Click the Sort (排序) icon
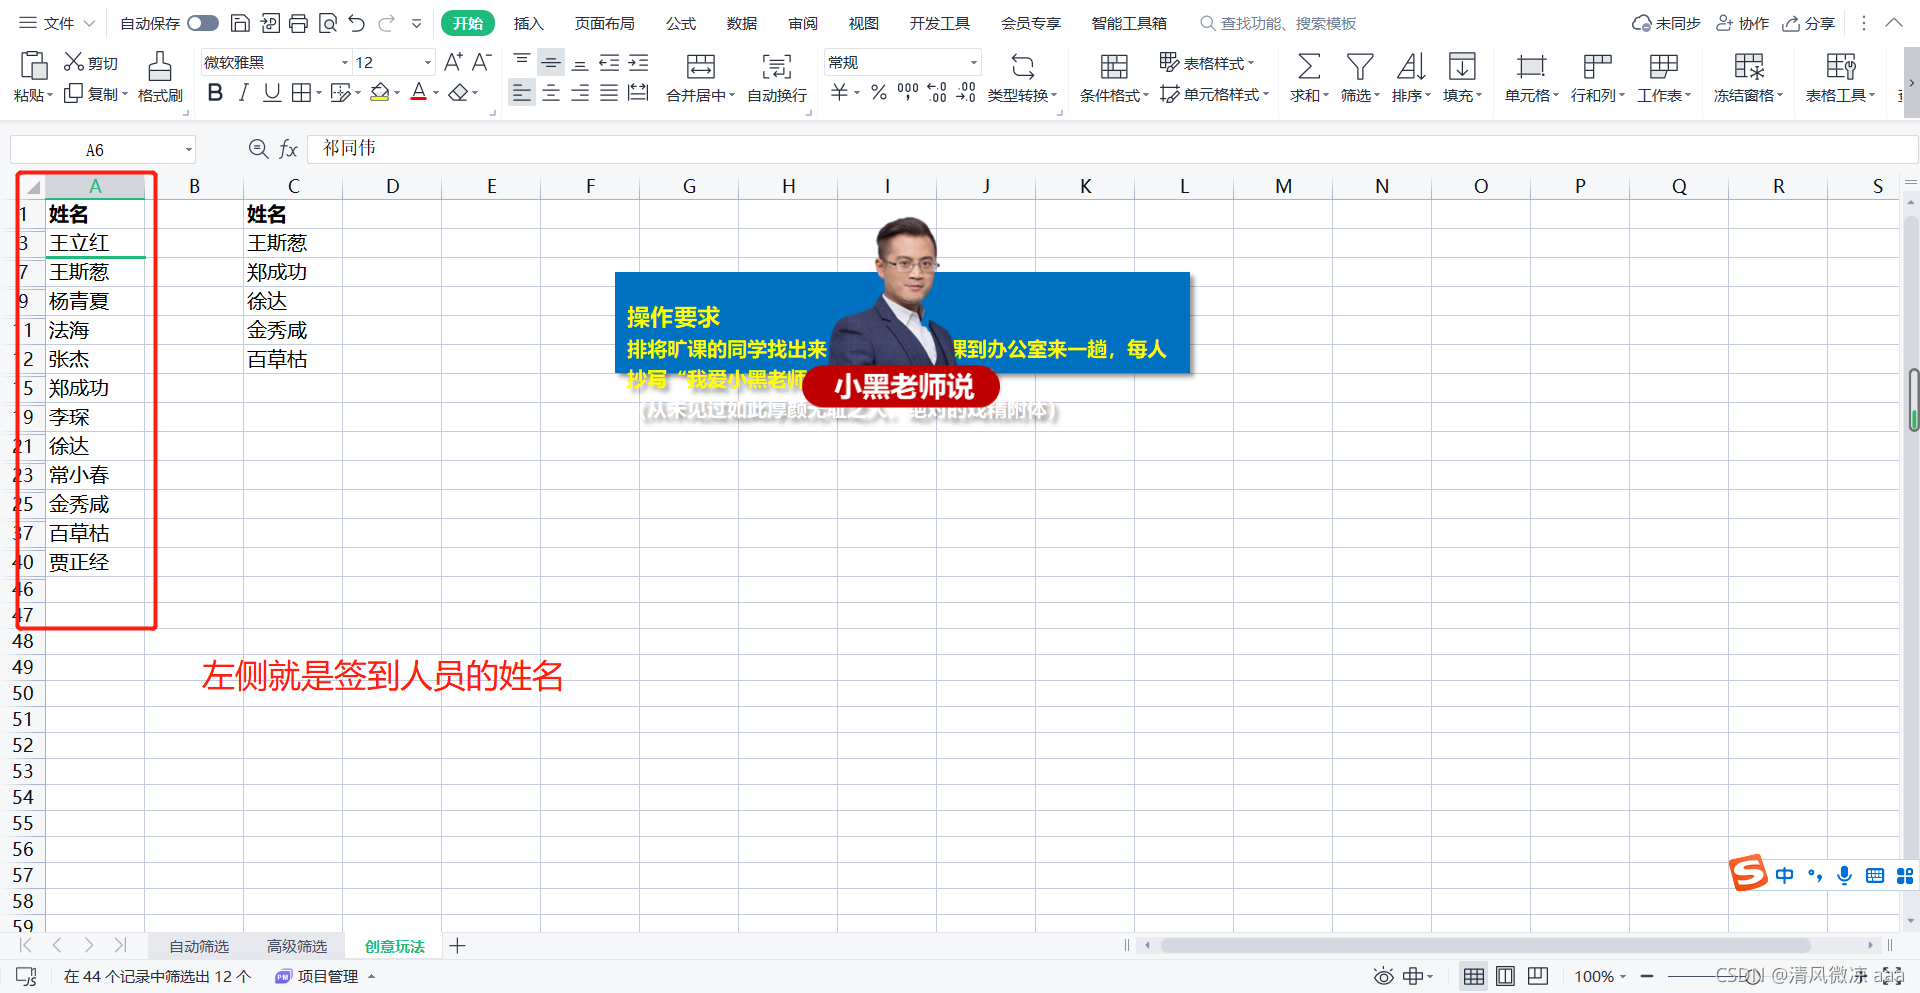This screenshot has height=993, width=1920. [x=1410, y=67]
